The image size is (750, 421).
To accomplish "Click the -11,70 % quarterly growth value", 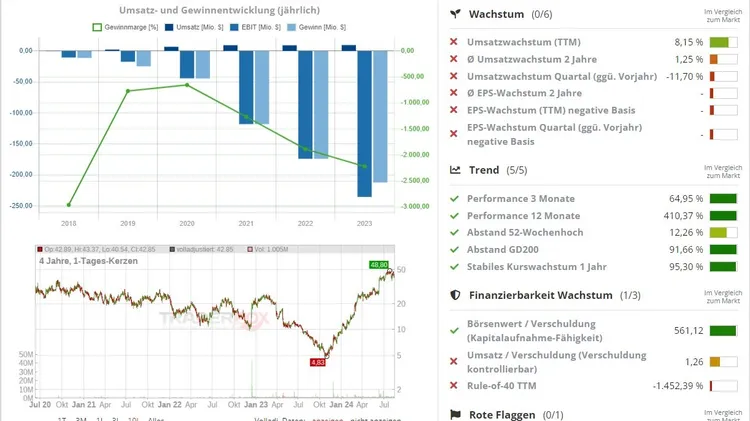I will (x=684, y=76).
